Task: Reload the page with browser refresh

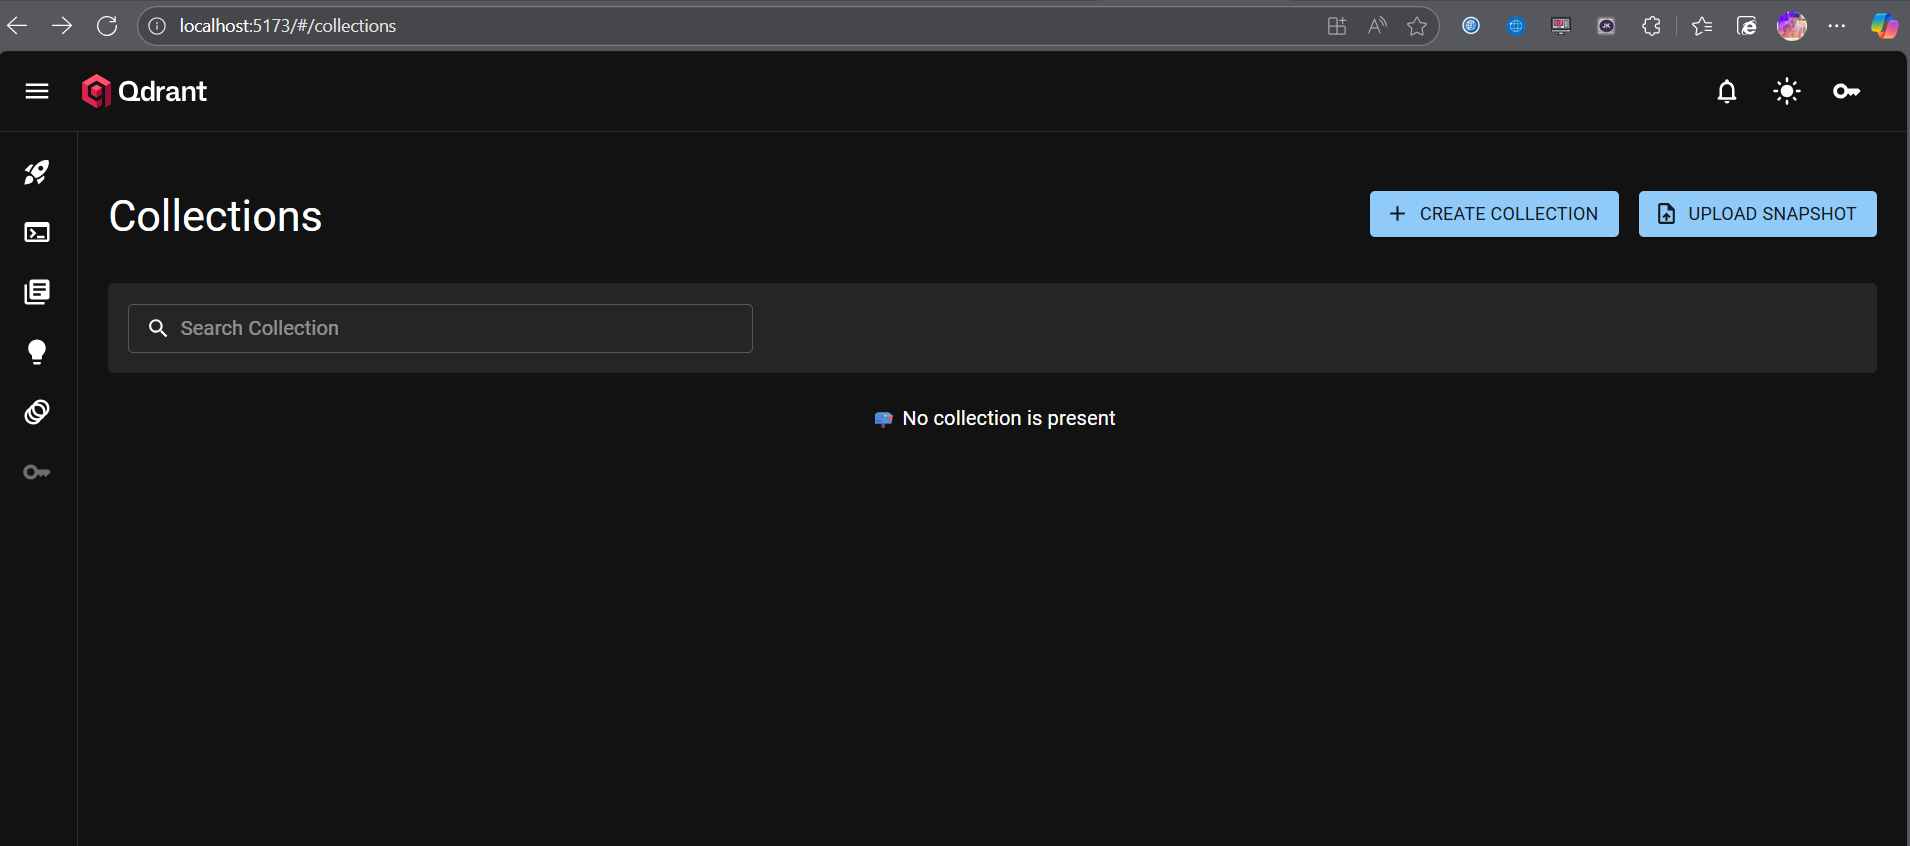Action: [x=107, y=26]
